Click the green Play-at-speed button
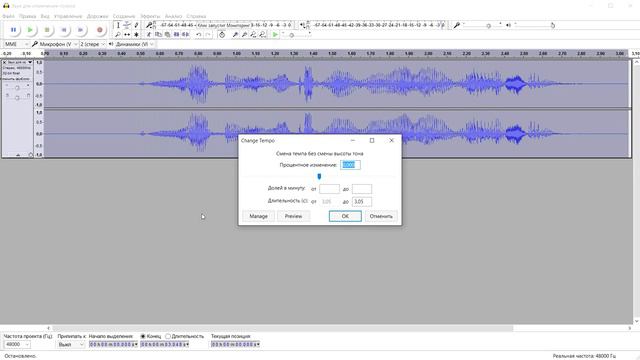The width and height of the screenshot is (640, 360). 275,35
